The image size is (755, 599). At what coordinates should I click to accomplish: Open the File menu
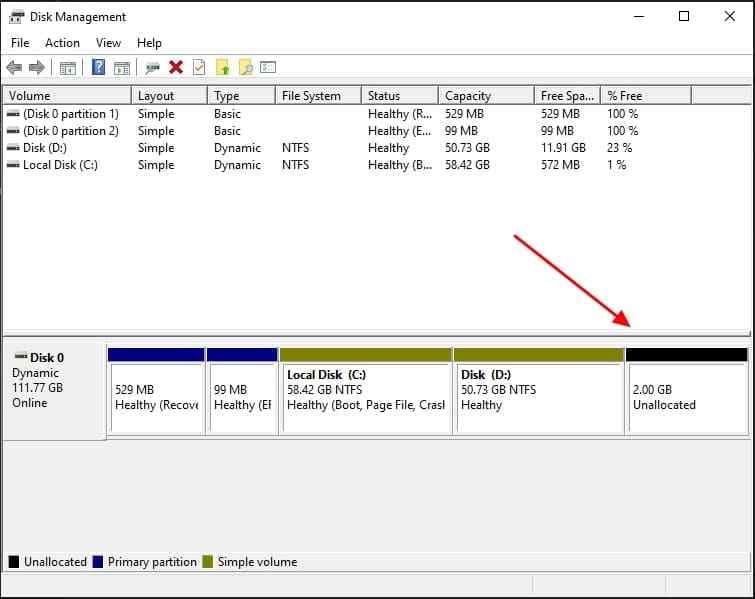coord(20,43)
